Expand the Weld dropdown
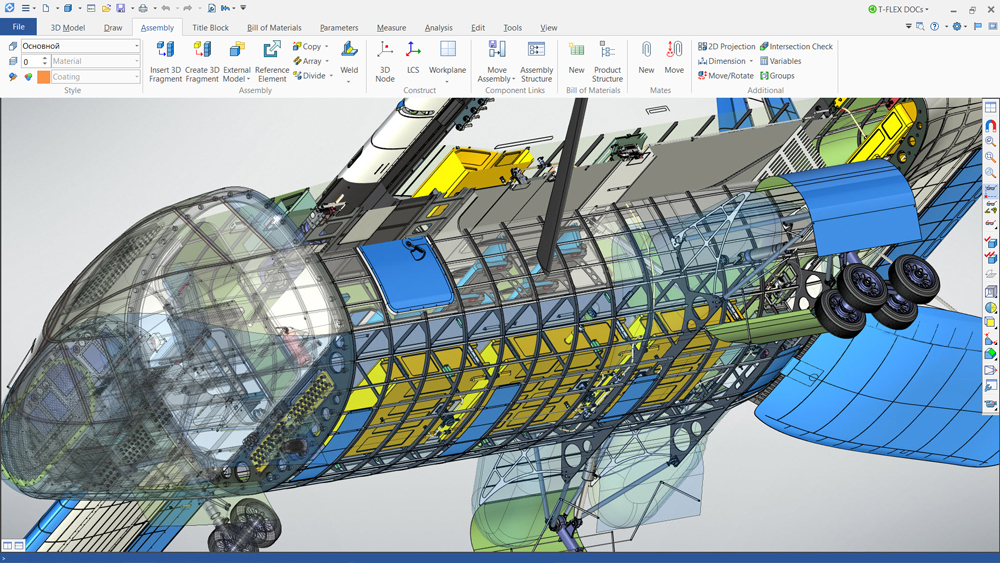 tap(349, 82)
